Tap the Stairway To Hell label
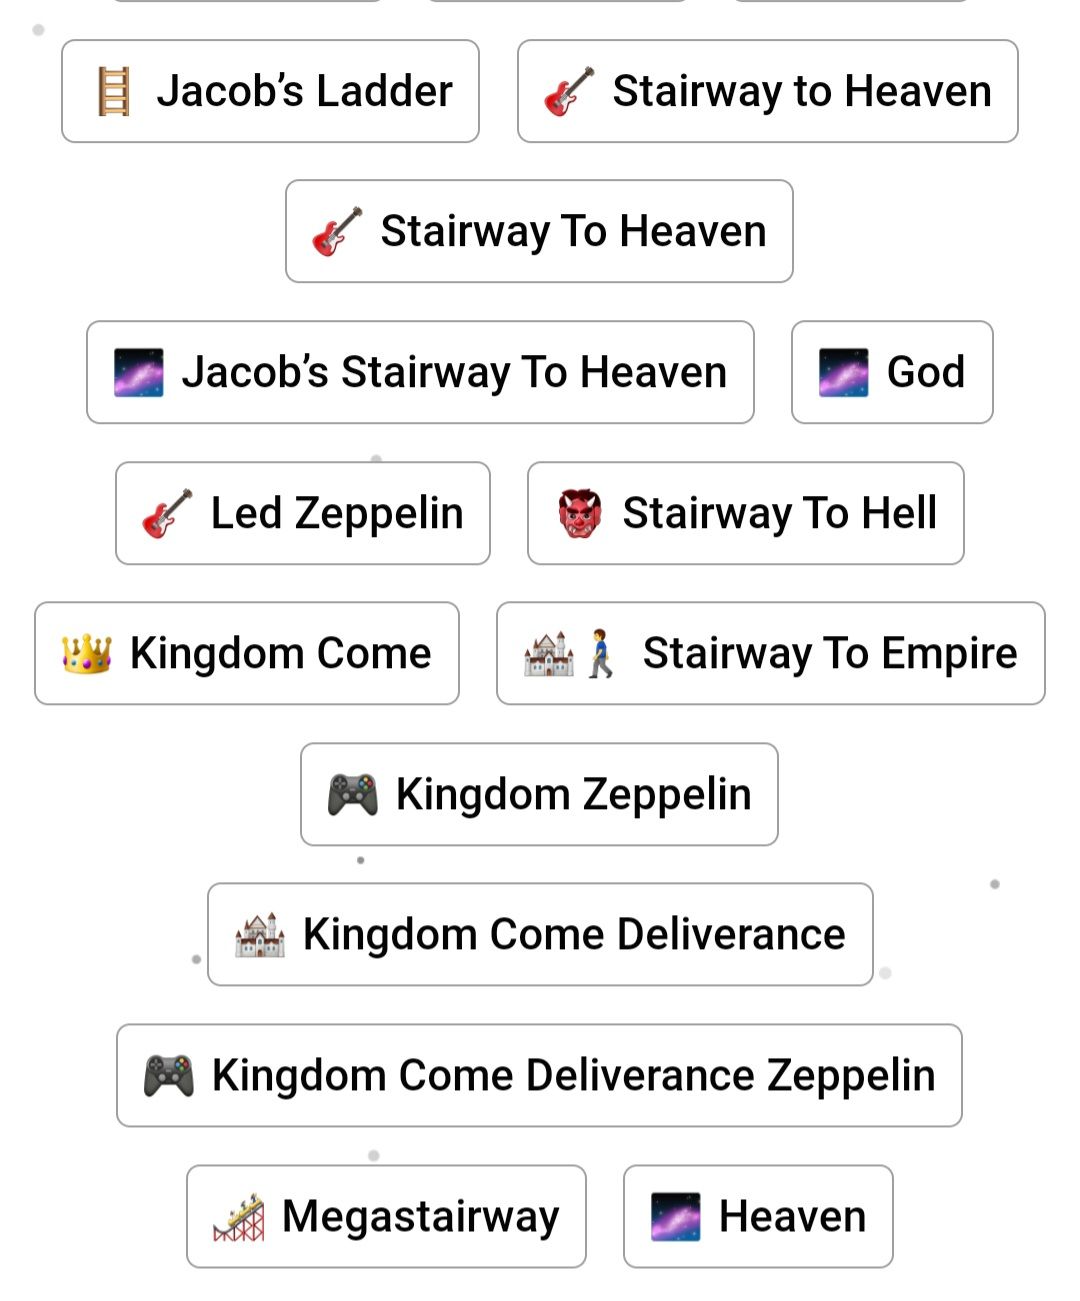The height and width of the screenshot is (1301, 1080). [x=779, y=513]
